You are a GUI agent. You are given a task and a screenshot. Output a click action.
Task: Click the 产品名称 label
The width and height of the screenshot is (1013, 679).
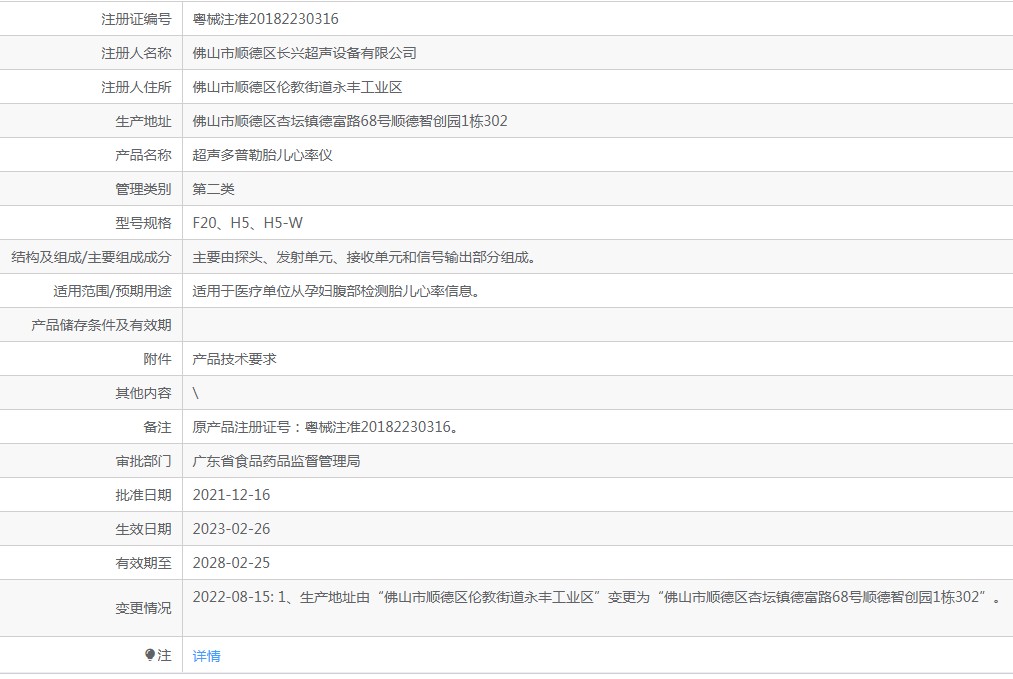point(143,155)
